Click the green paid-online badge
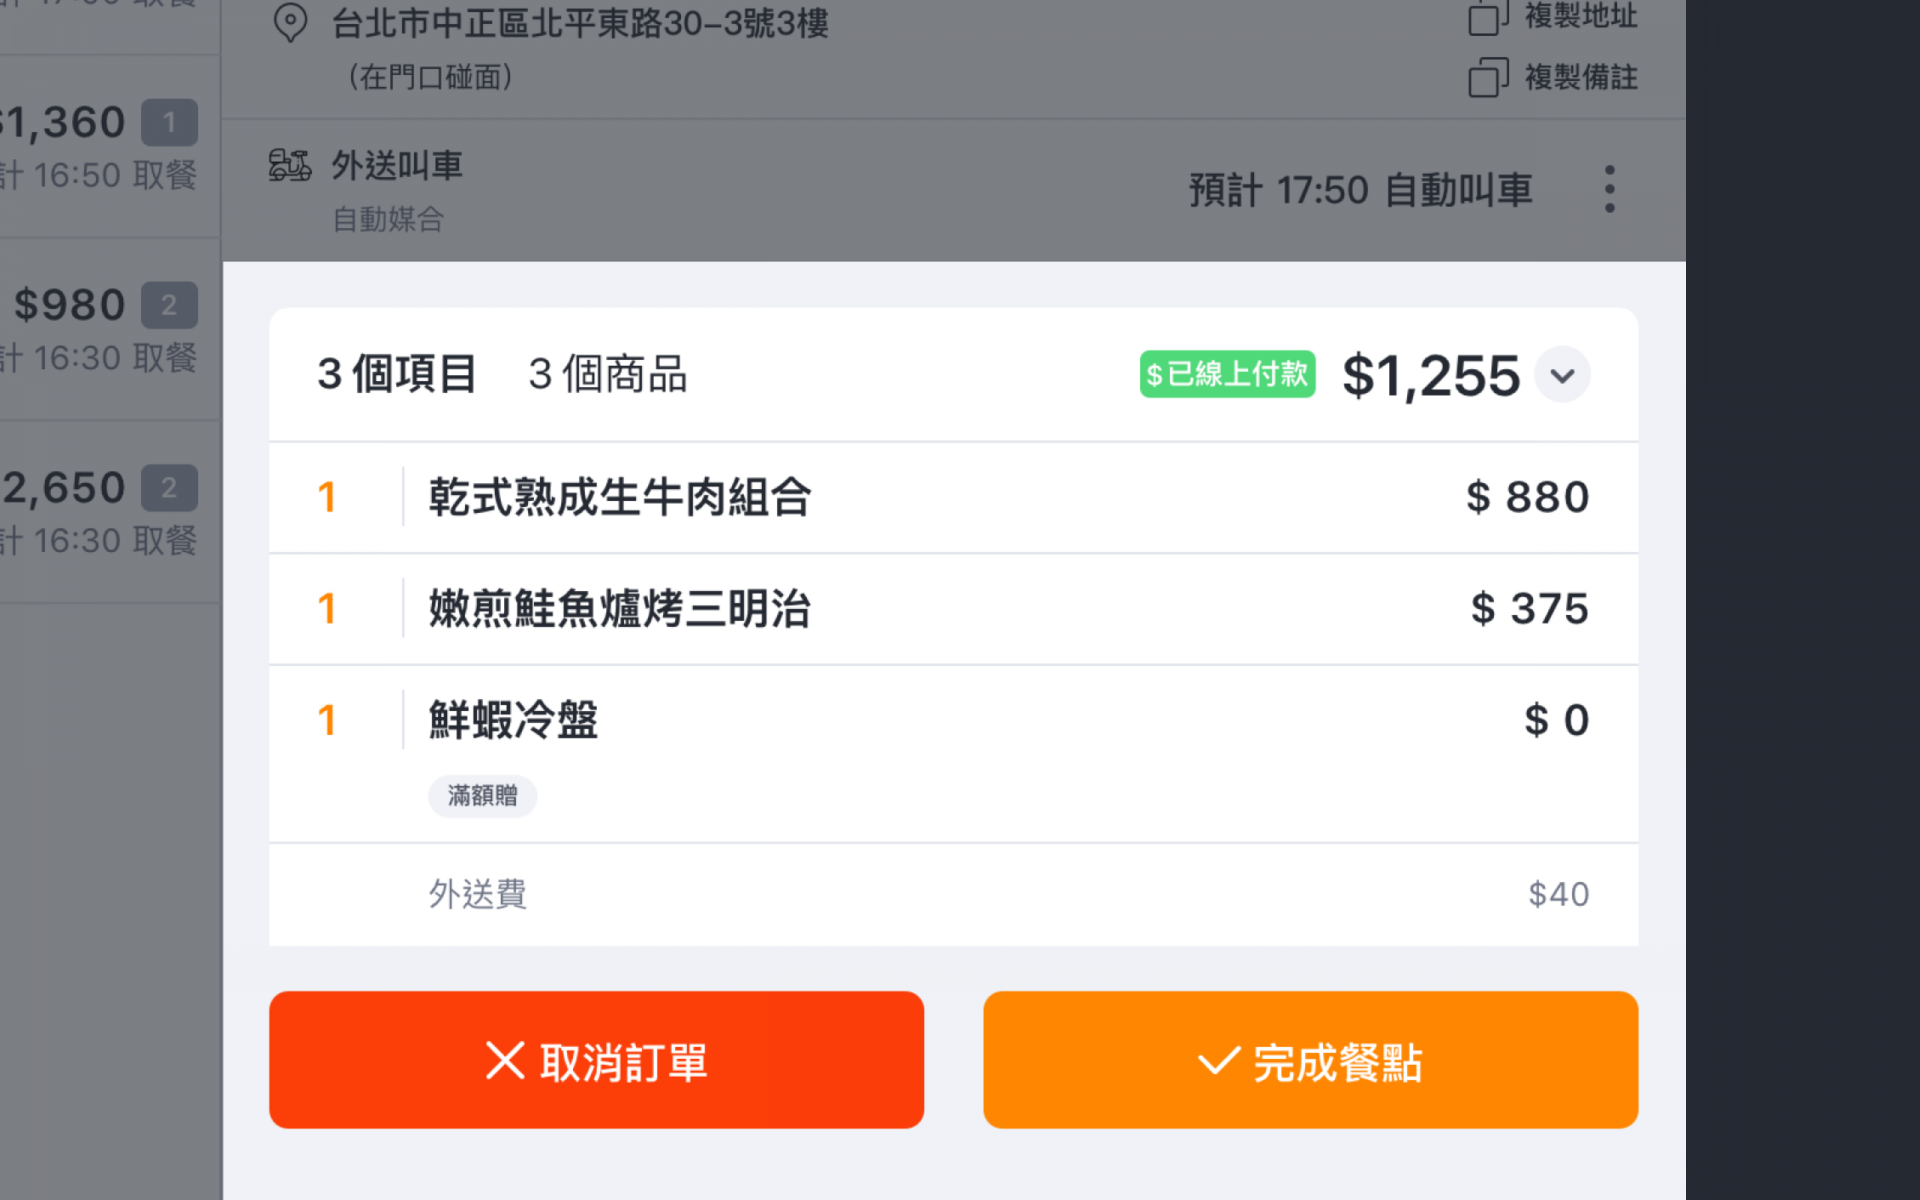Screen dimensions: 1920x1200 pos(1227,374)
